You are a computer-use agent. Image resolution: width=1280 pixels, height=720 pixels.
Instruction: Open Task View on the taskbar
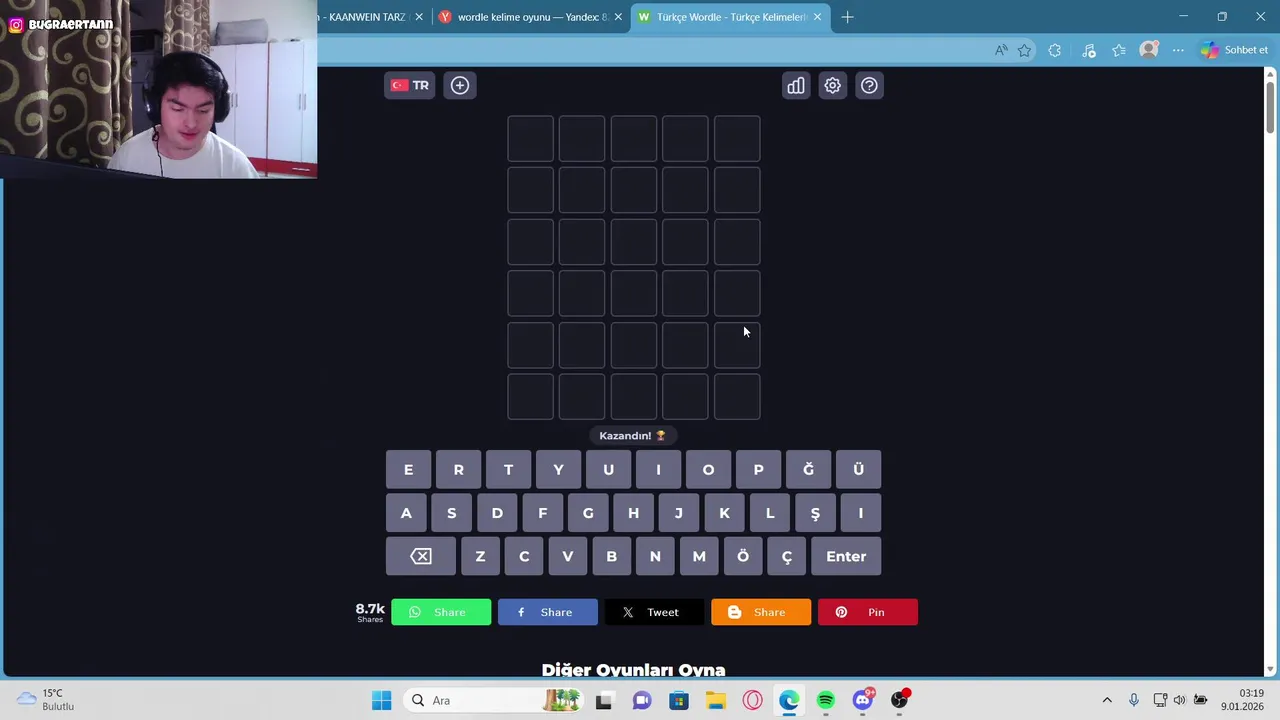pos(604,701)
